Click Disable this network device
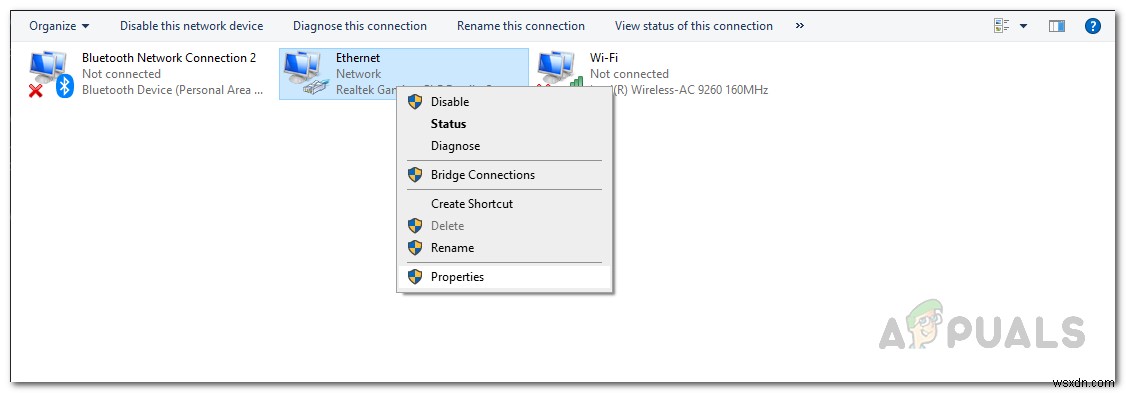Image resolution: width=1126 pixels, height=393 pixels. [x=191, y=26]
